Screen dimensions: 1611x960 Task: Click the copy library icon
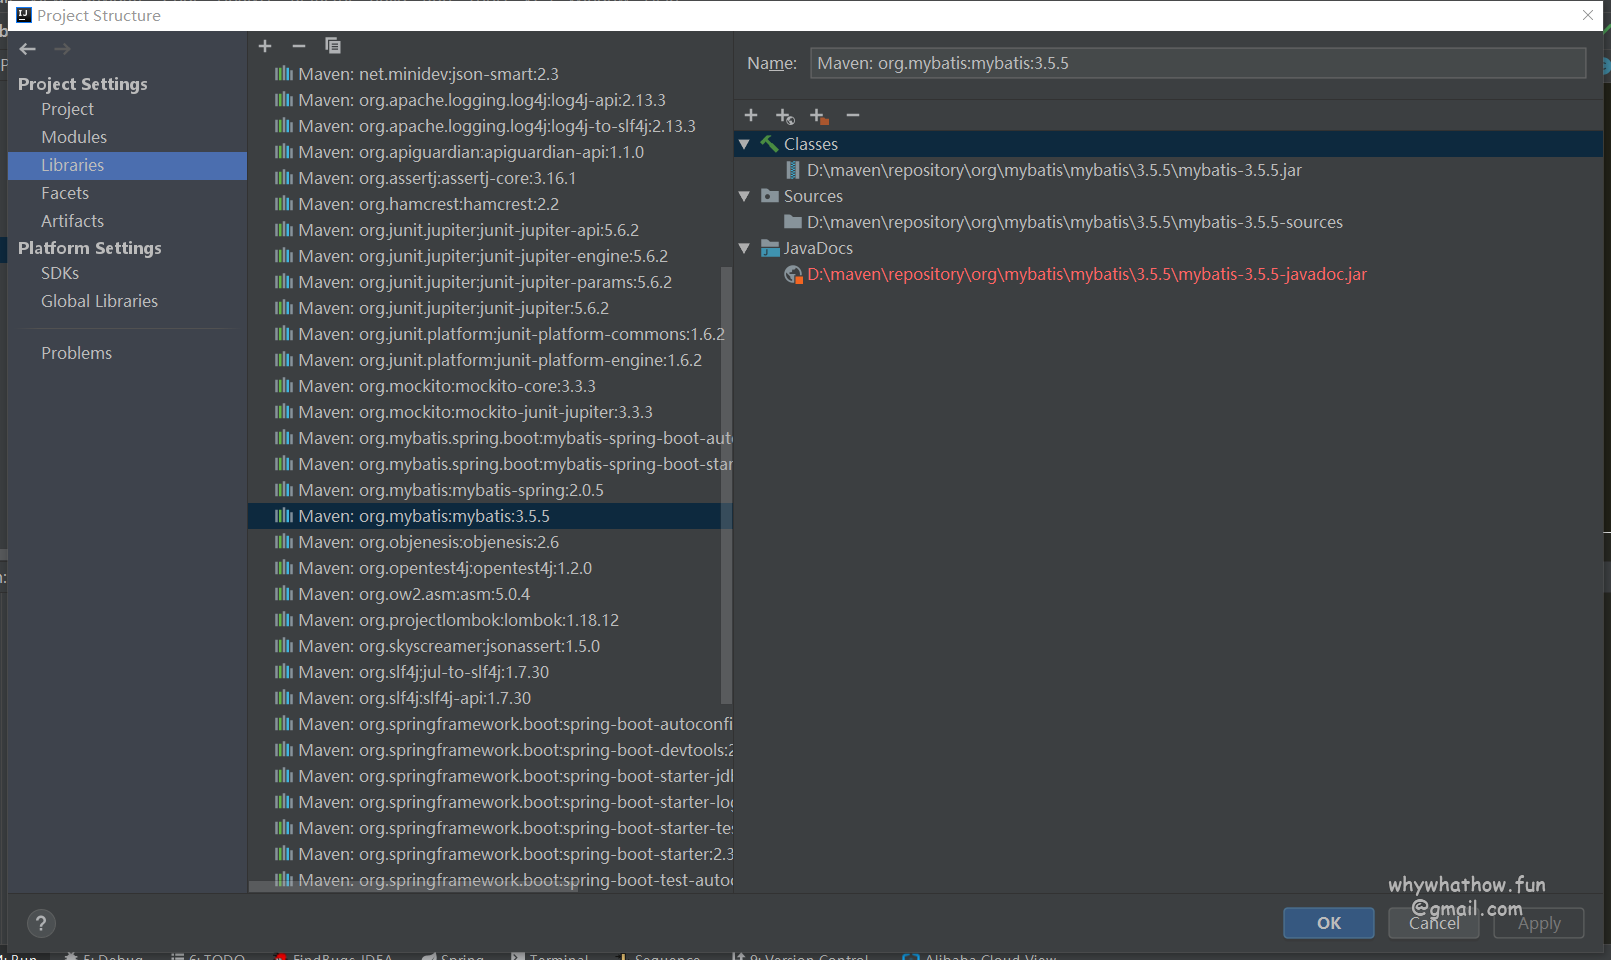pos(333,46)
